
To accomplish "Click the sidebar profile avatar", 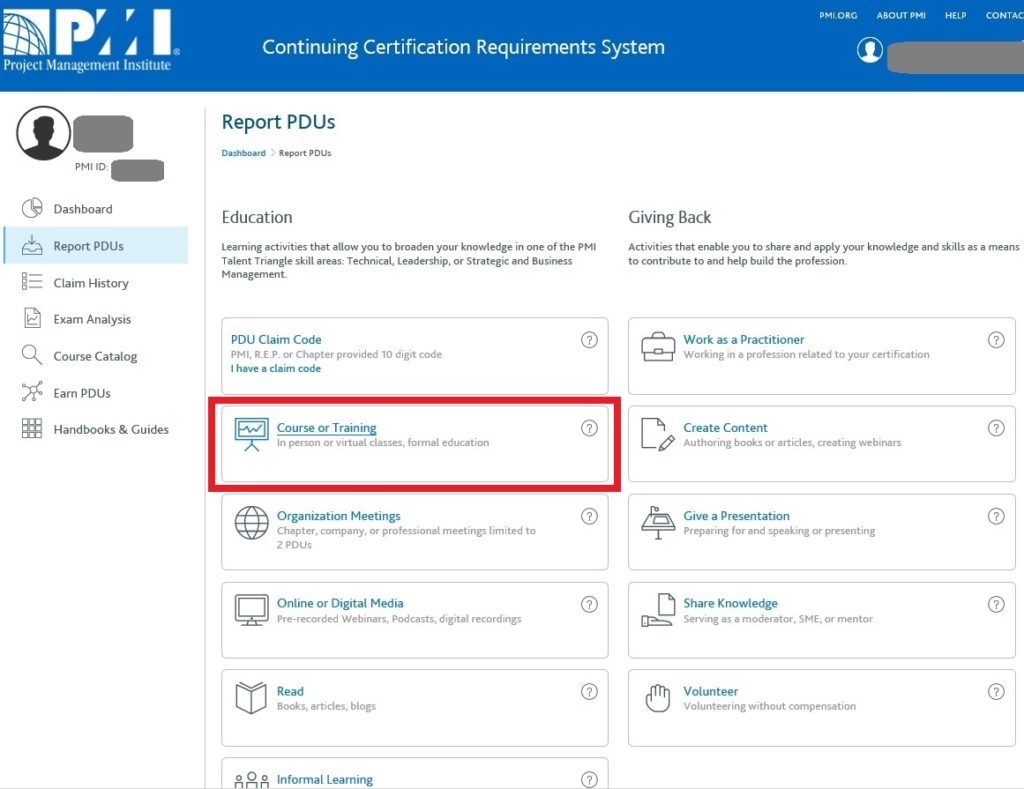I will click(44, 133).
